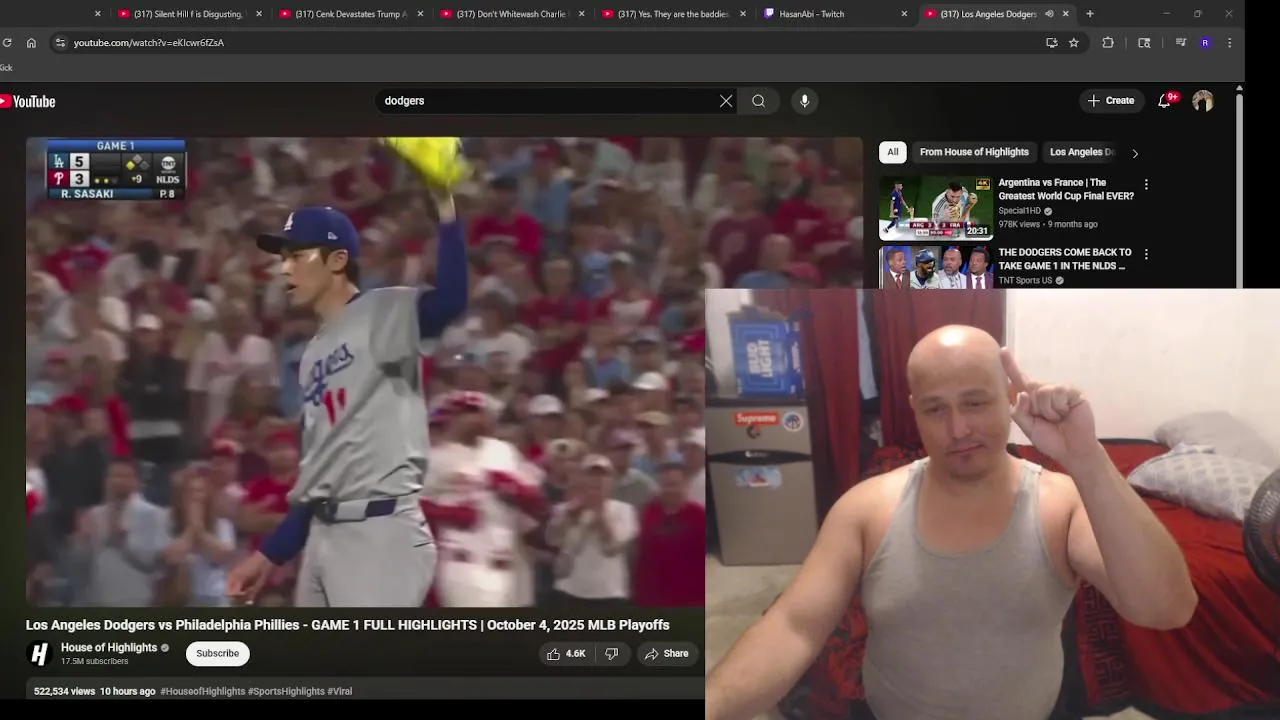The width and height of the screenshot is (1280, 720).
Task: Open the tab search icon in toolbar
Action: 1144,43
